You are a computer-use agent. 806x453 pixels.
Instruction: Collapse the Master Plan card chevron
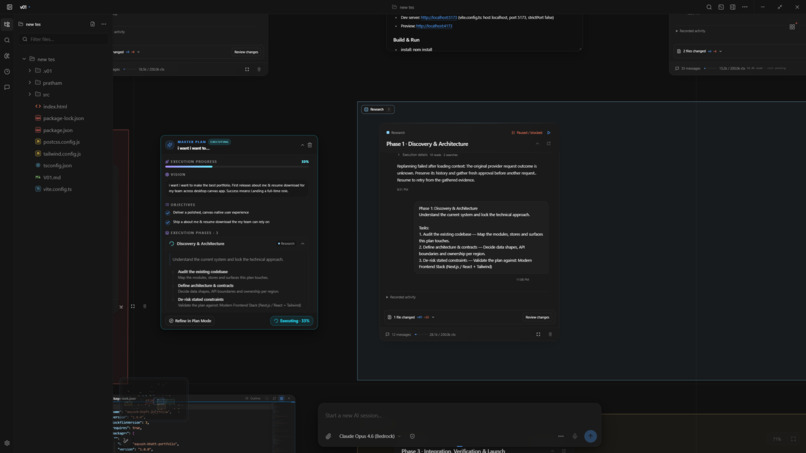[302, 145]
